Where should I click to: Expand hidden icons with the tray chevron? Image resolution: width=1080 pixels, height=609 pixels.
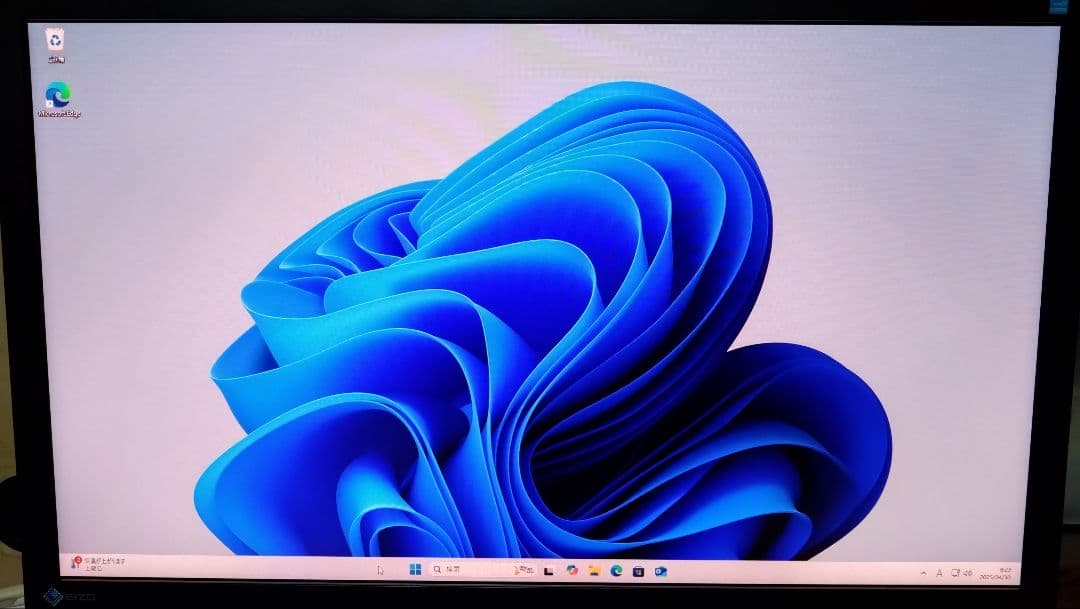(x=924, y=572)
